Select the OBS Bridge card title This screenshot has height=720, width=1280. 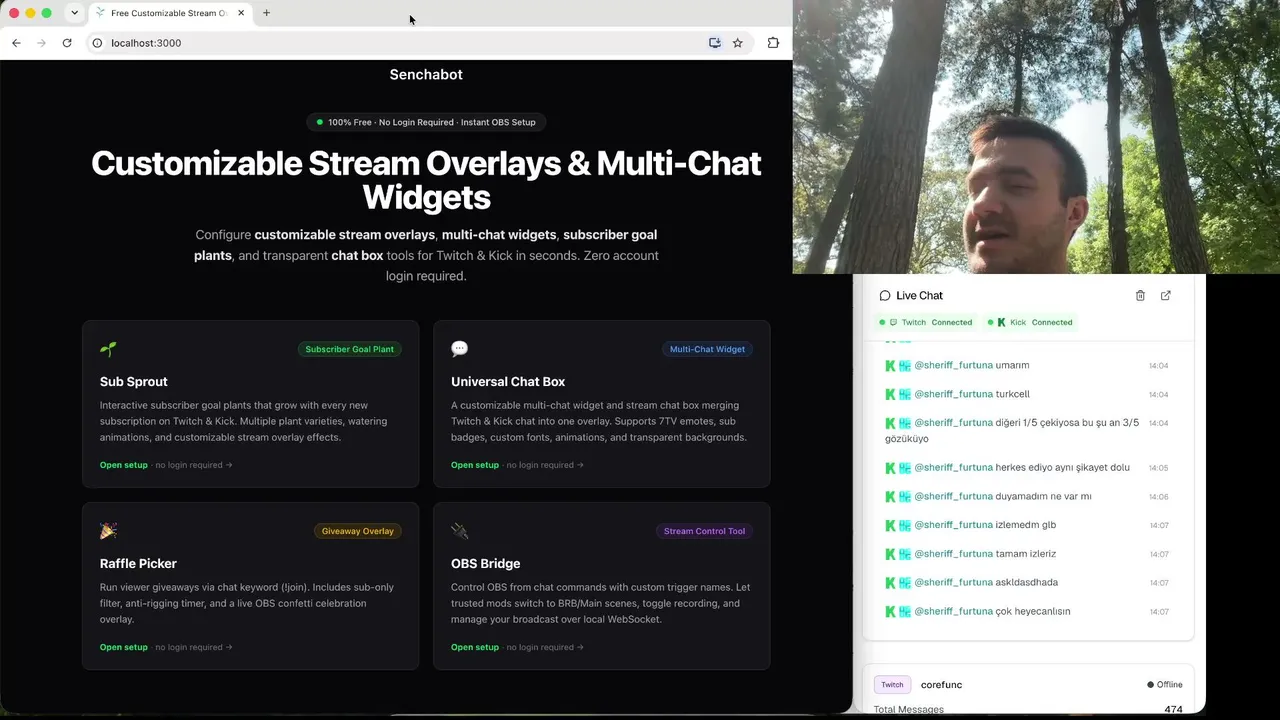tap(485, 564)
